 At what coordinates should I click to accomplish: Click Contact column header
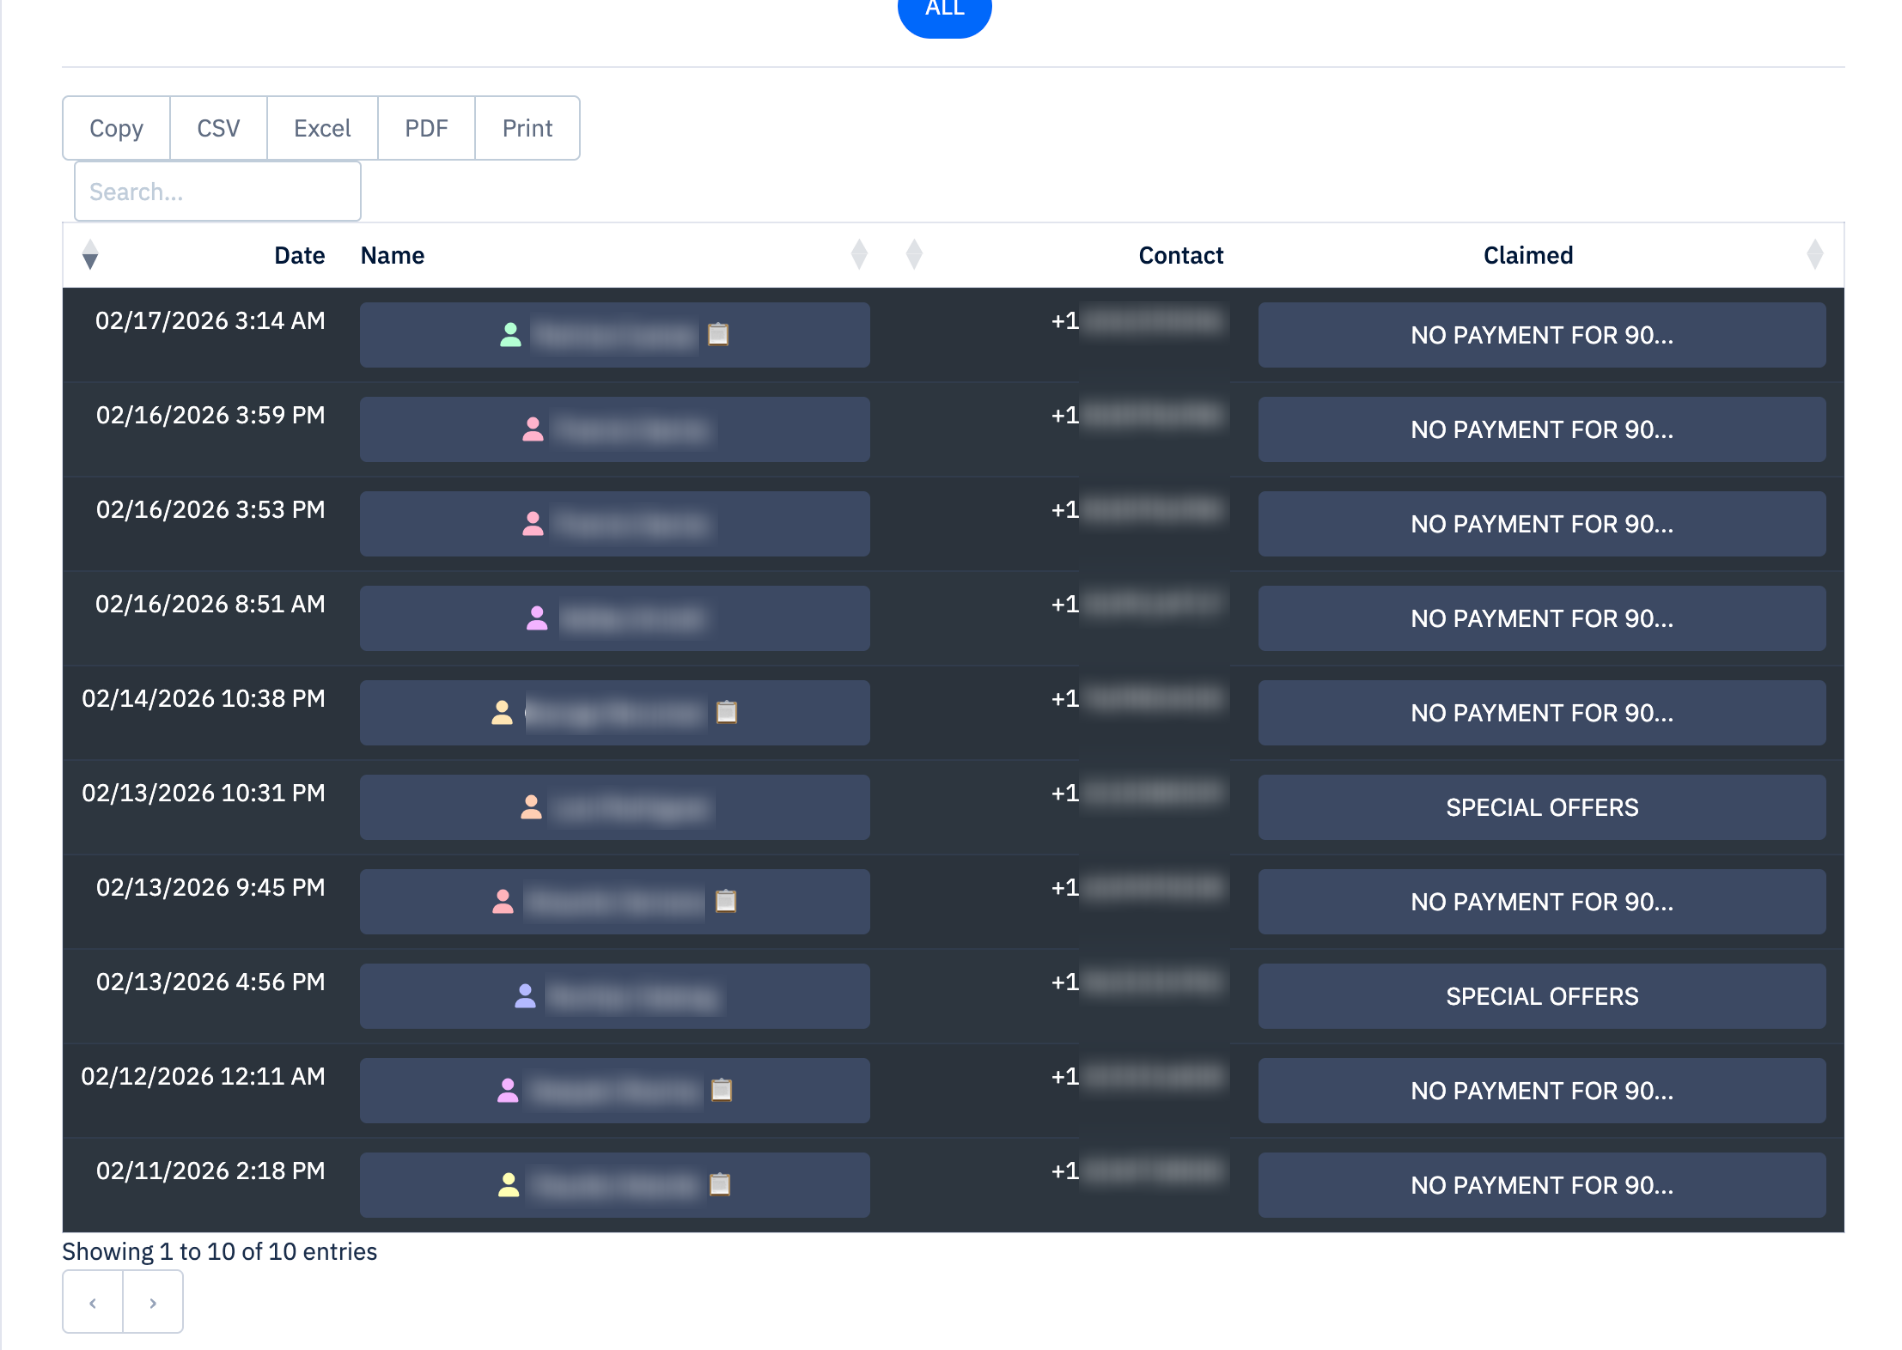click(x=1180, y=256)
